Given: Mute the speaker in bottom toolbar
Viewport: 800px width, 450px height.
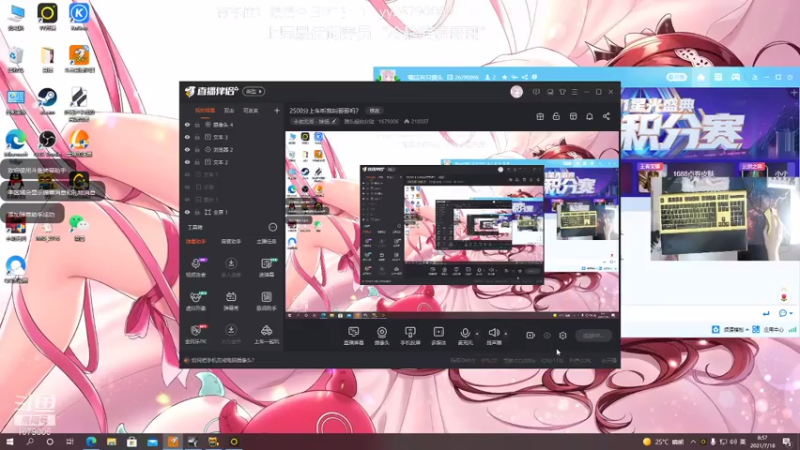Looking at the screenshot, I should point(493,336).
